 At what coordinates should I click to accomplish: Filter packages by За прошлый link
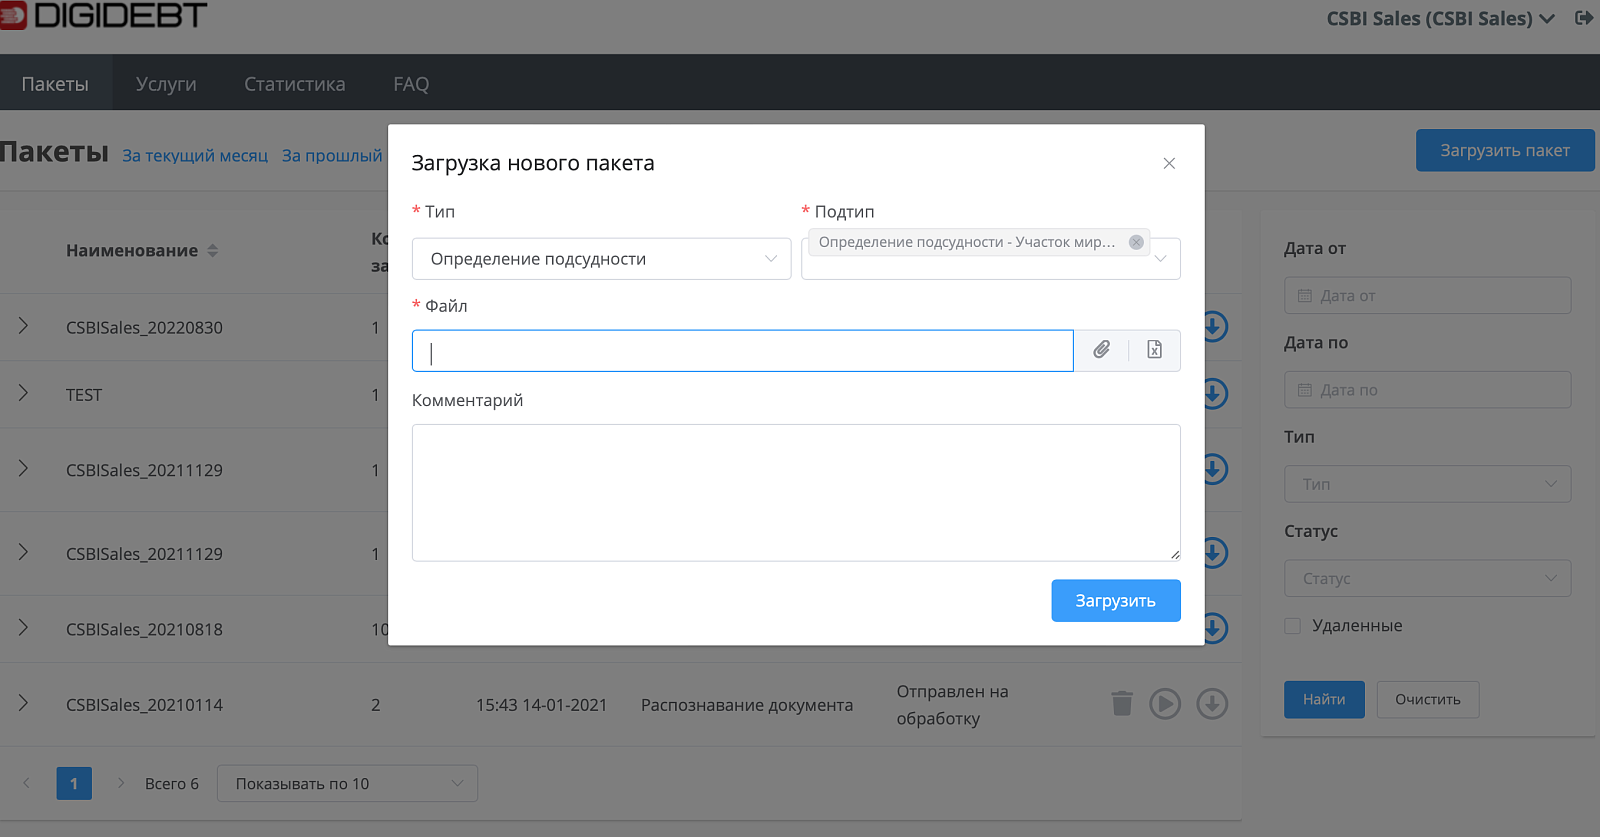(332, 156)
